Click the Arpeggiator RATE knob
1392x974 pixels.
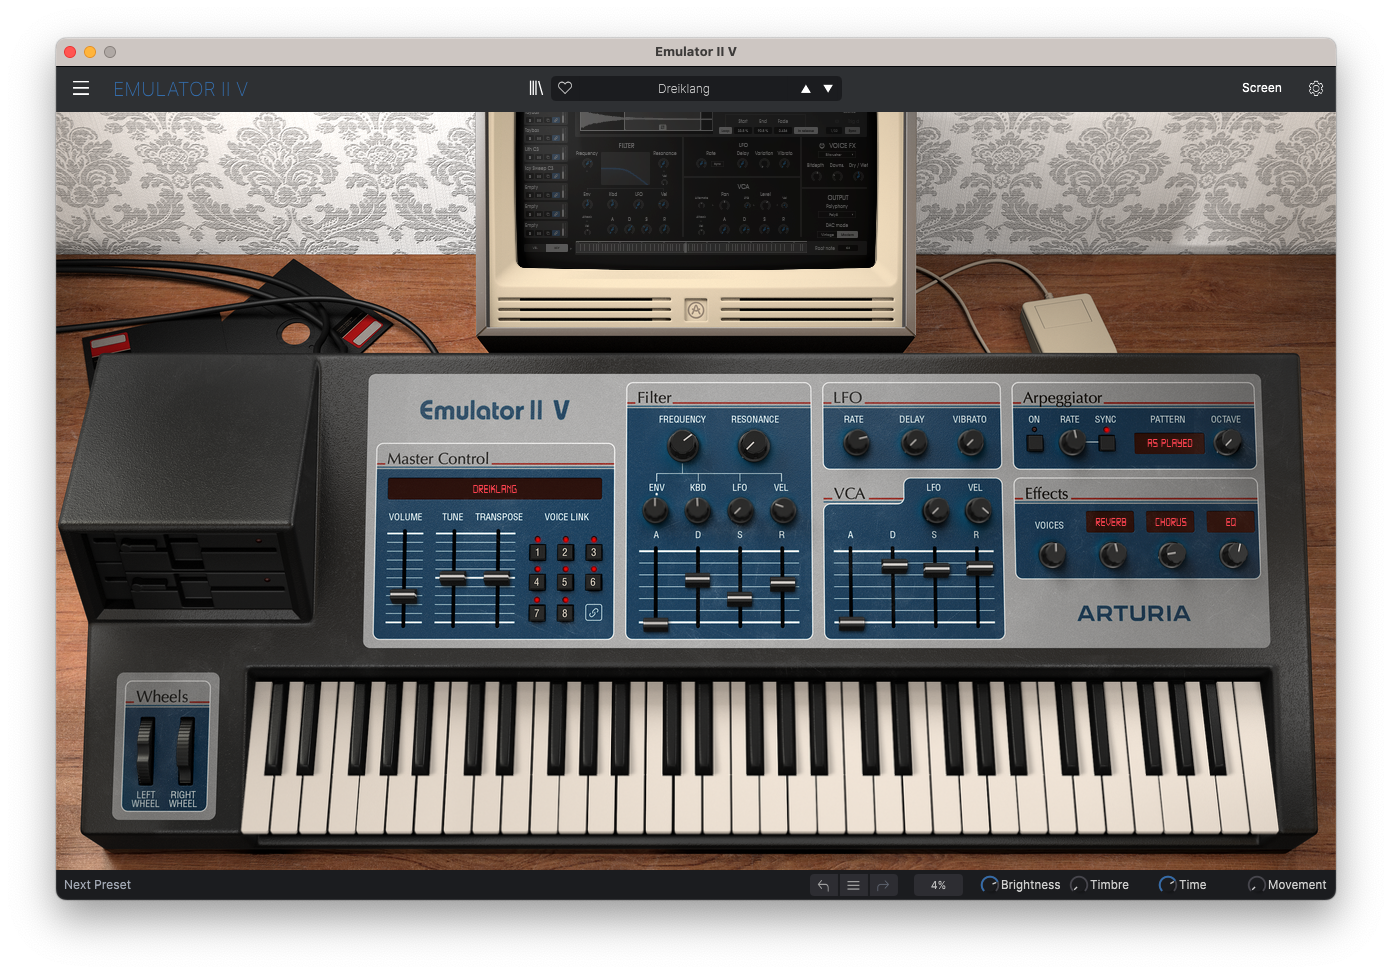pos(1072,442)
